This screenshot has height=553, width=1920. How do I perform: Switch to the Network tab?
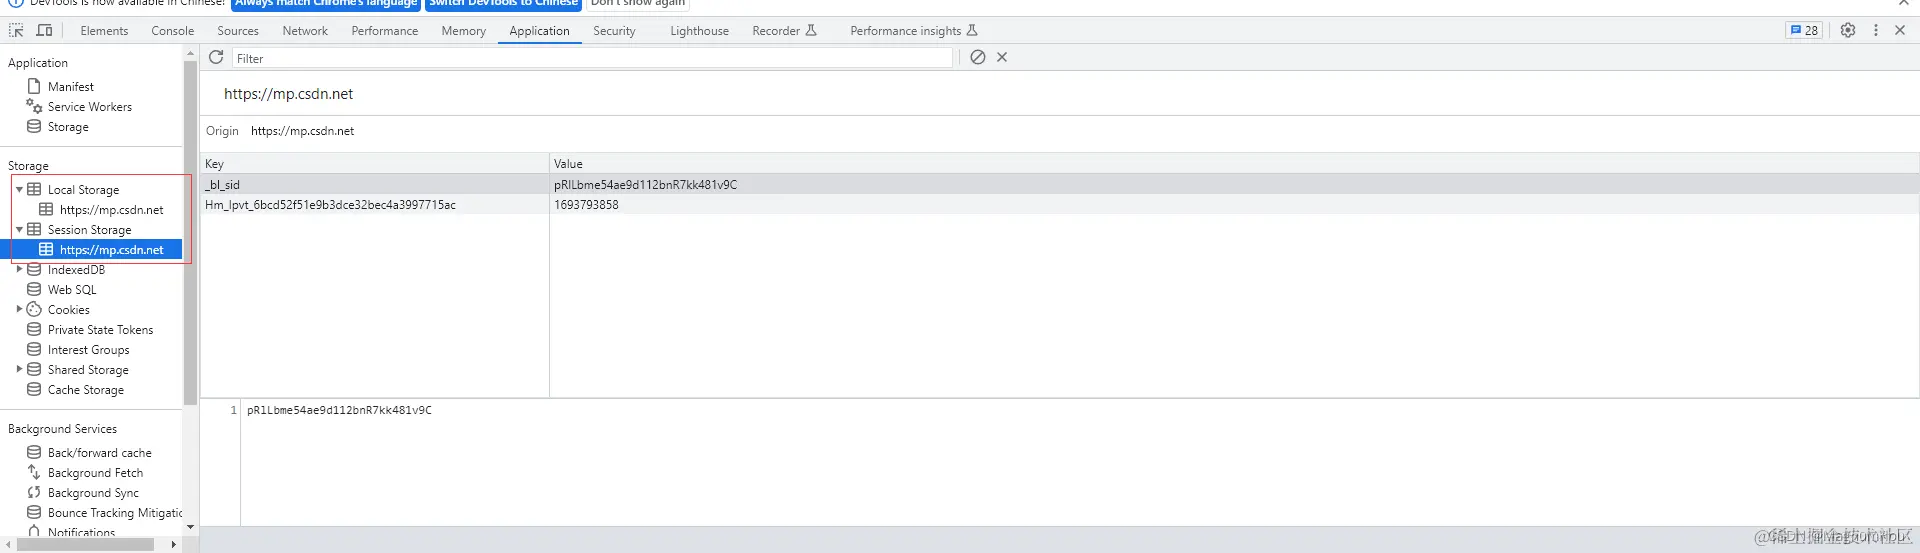point(305,31)
